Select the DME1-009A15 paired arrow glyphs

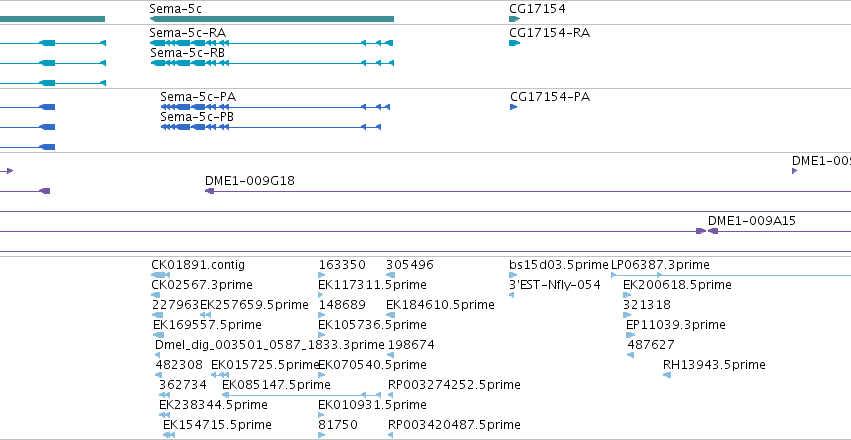click(707, 231)
